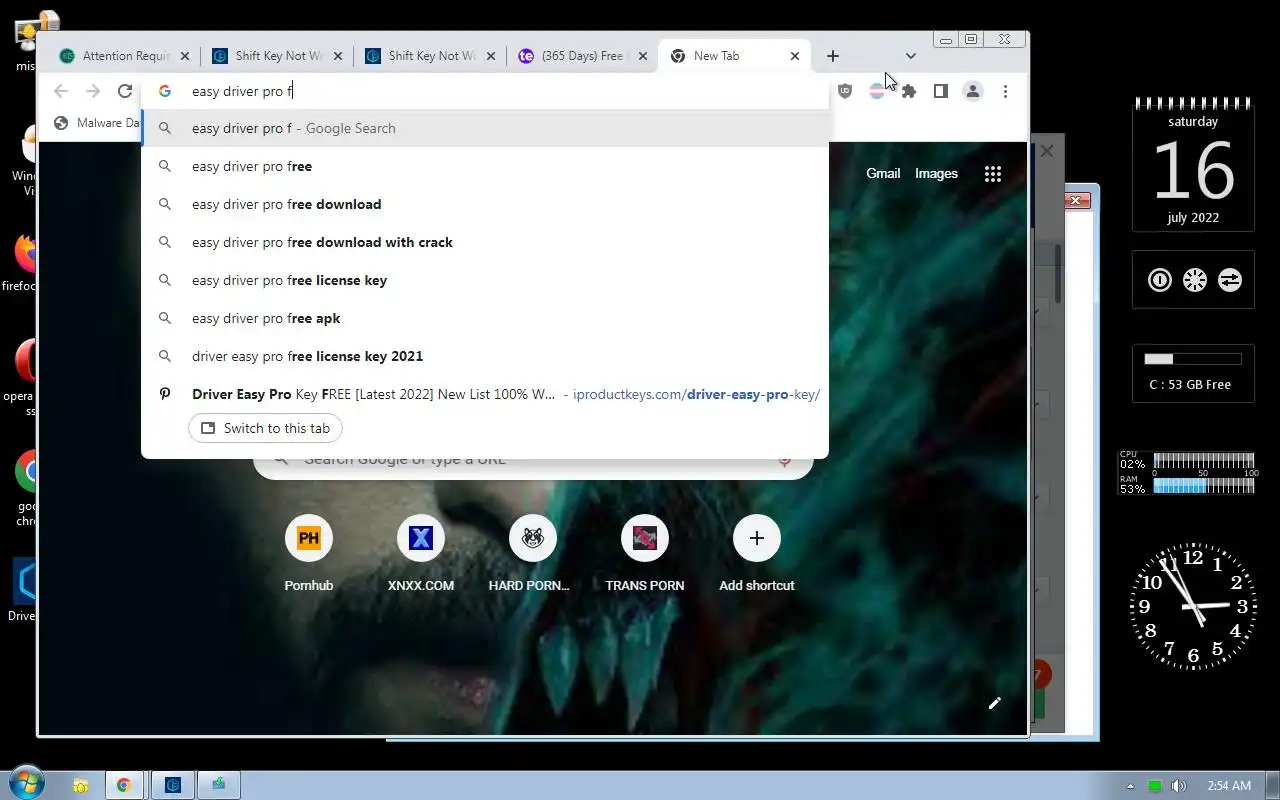Select suggestion 'easy driver pro free apk'
This screenshot has height=800, width=1280.
(485, 318)
